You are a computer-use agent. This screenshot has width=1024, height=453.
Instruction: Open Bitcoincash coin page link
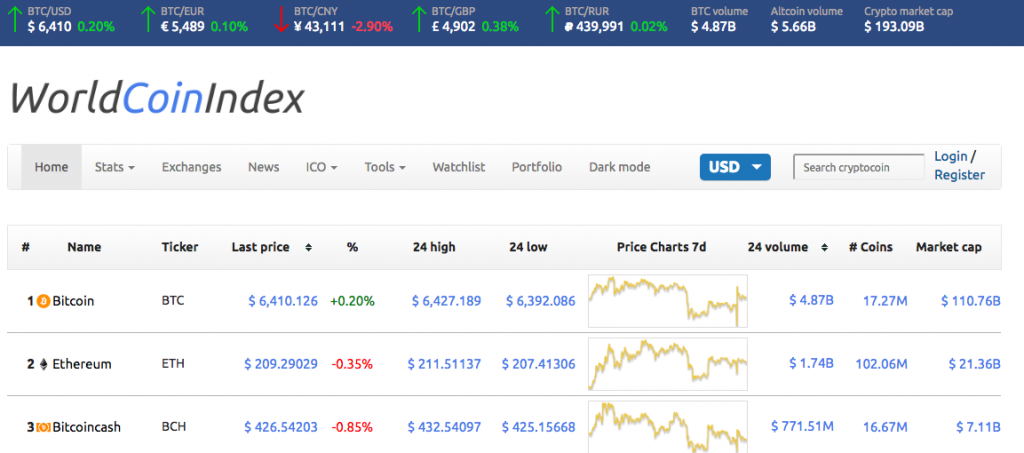[86, 428]
